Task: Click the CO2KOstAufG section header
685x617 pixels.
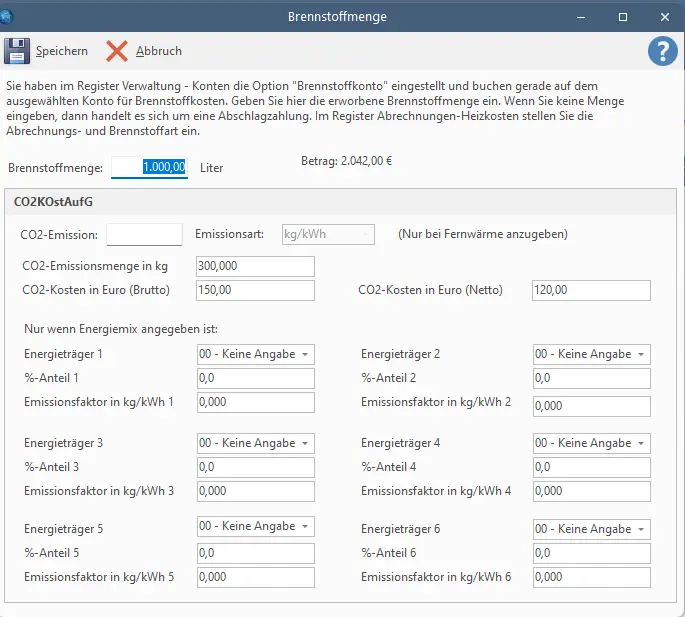Action: [x=53, y=202]
